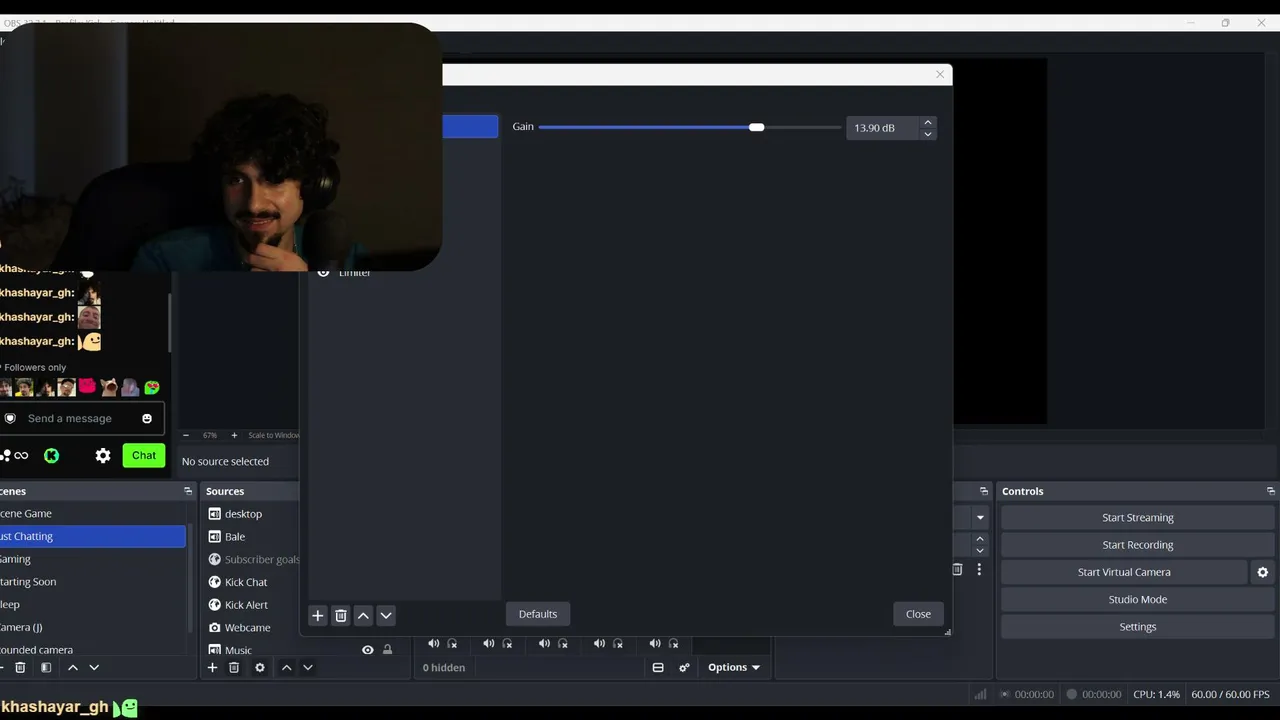Click the Close button in Filters dialog
1280x720 pixels.
pos(918,614)
